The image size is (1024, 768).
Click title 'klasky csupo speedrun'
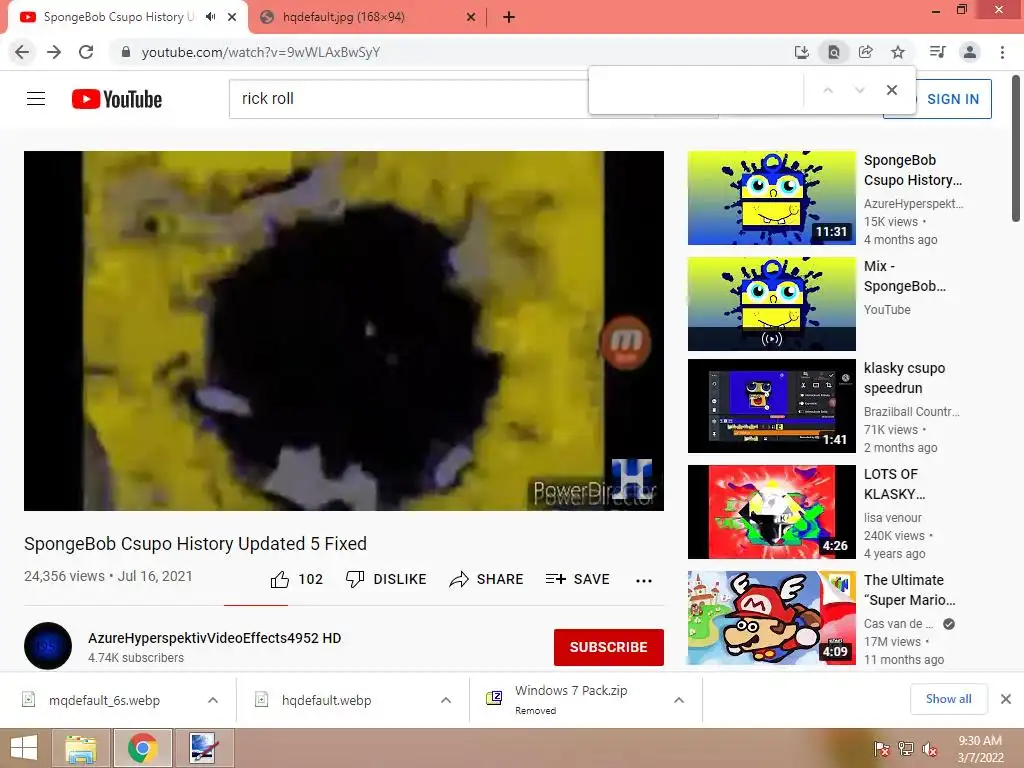[x=904, y=378]
